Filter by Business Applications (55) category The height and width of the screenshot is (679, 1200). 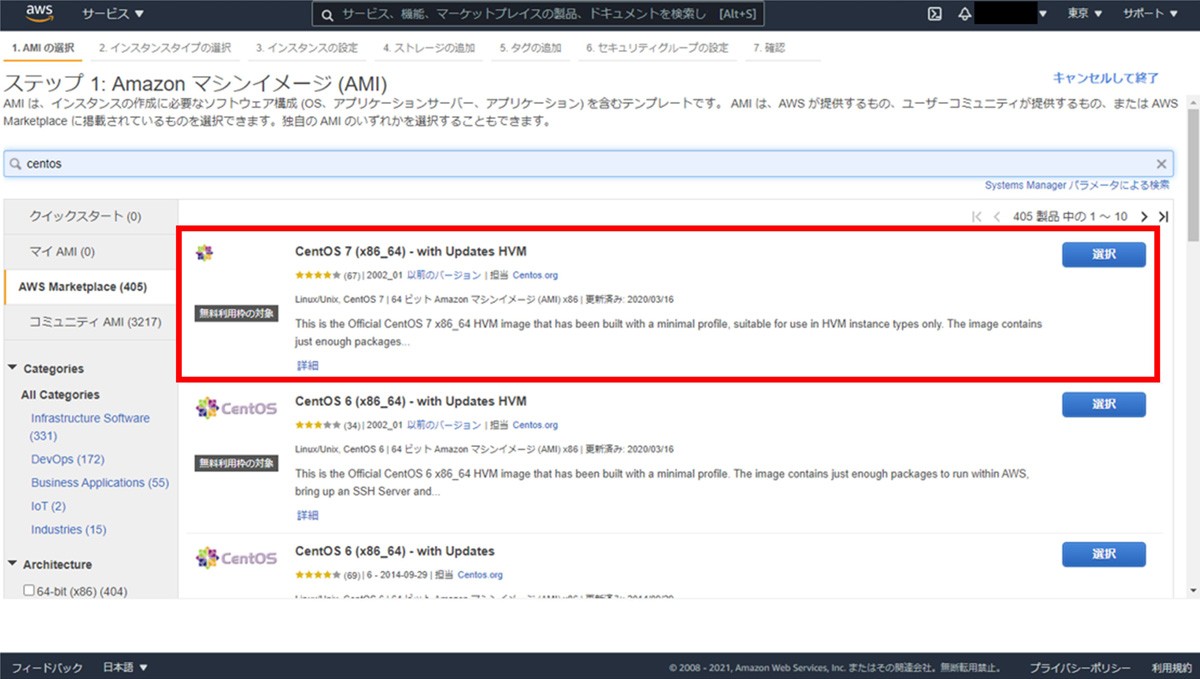(100, 482)
